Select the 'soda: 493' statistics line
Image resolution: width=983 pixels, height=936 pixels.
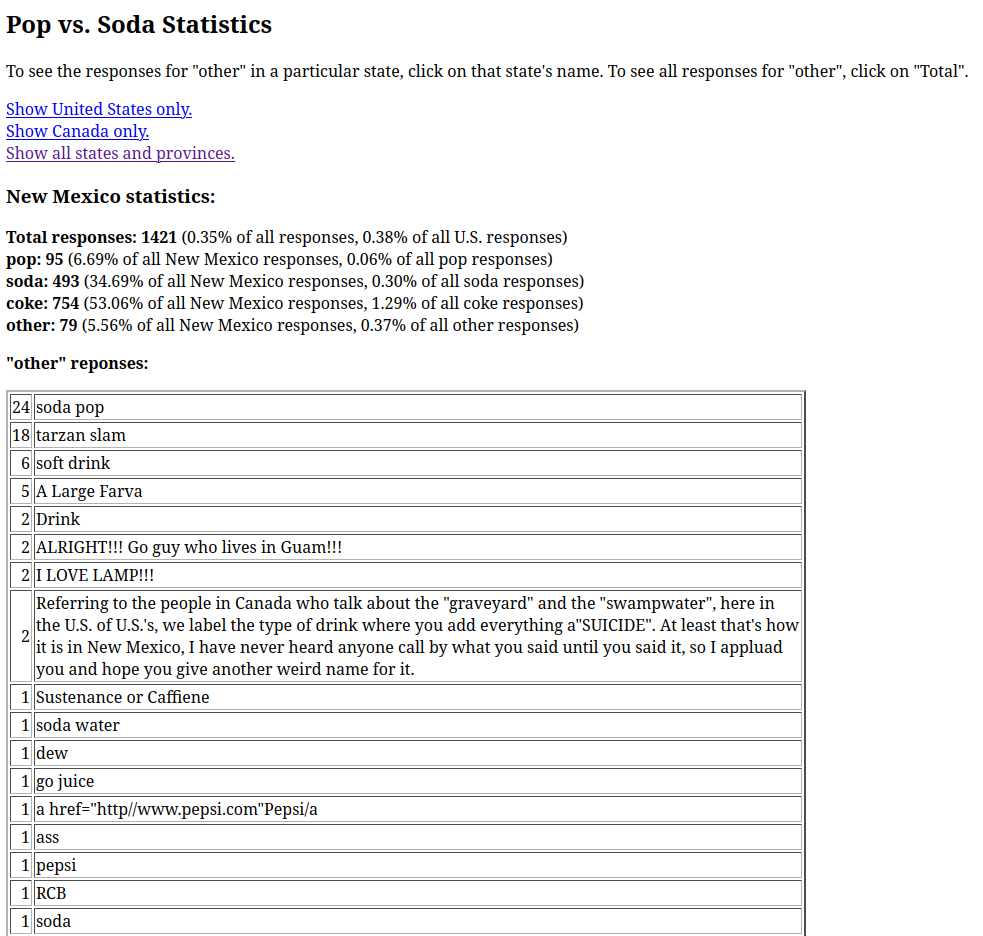click(295, 281)
